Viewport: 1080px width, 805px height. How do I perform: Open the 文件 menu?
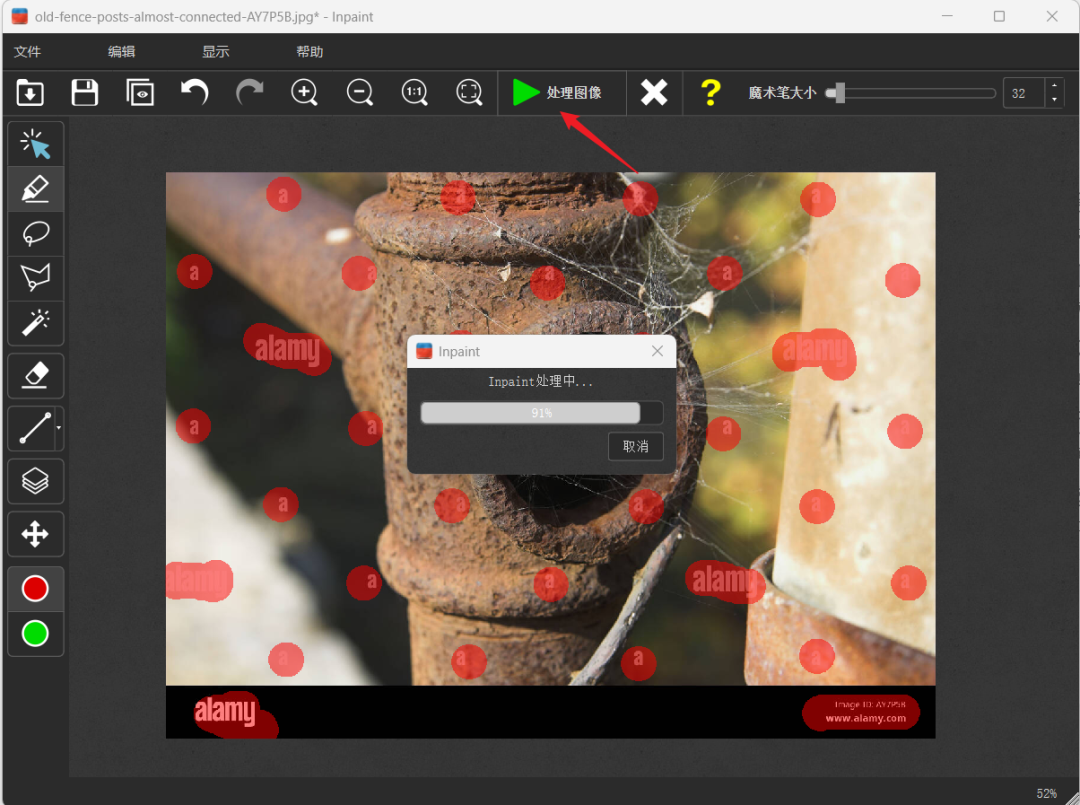[x=28, y=52]
